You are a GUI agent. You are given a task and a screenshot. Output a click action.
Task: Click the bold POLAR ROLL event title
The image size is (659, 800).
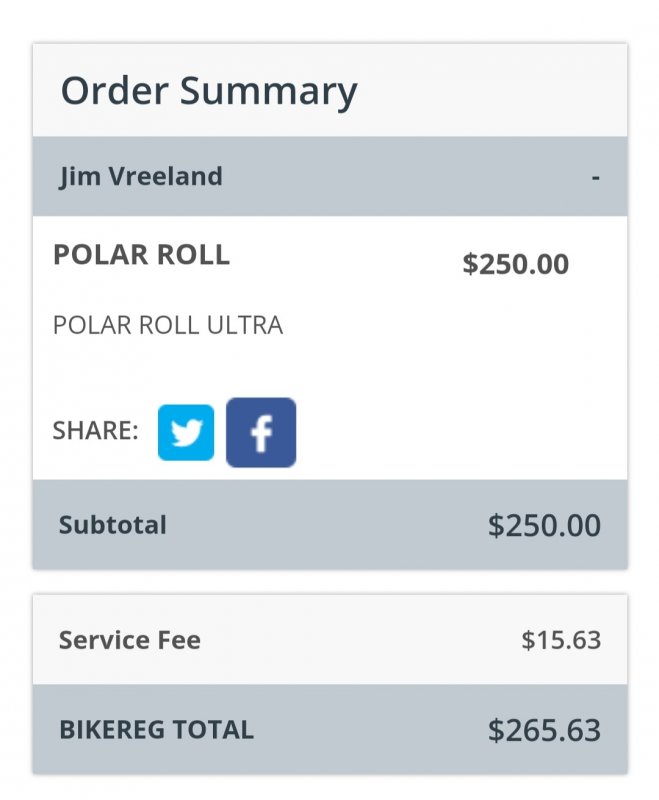pos(141,255)
